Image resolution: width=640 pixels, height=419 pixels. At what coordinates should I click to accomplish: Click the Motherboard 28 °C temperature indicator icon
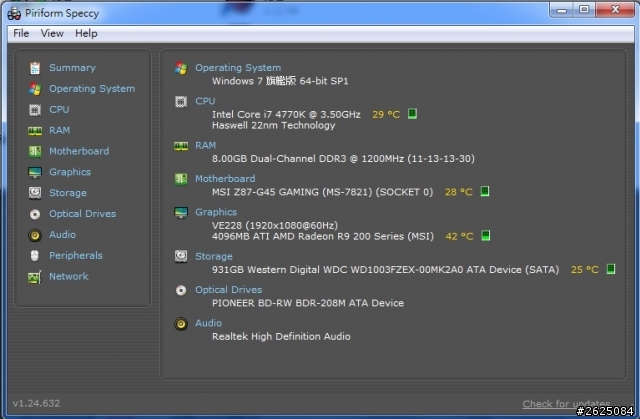tap(484, 191)
